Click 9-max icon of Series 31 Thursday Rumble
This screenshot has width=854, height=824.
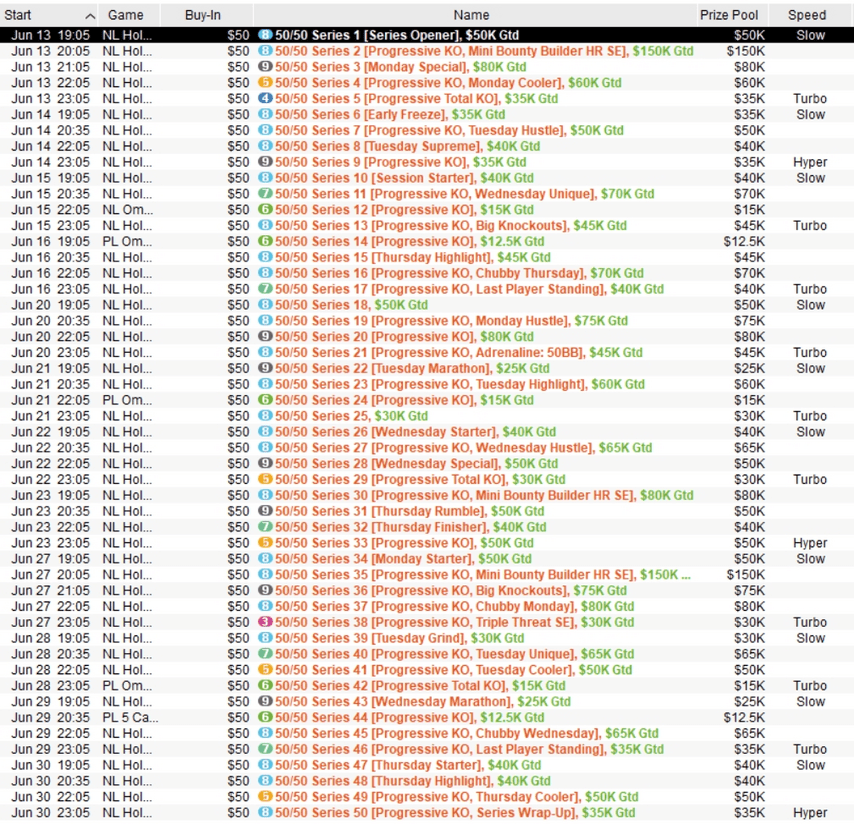(x=265, y=511)
